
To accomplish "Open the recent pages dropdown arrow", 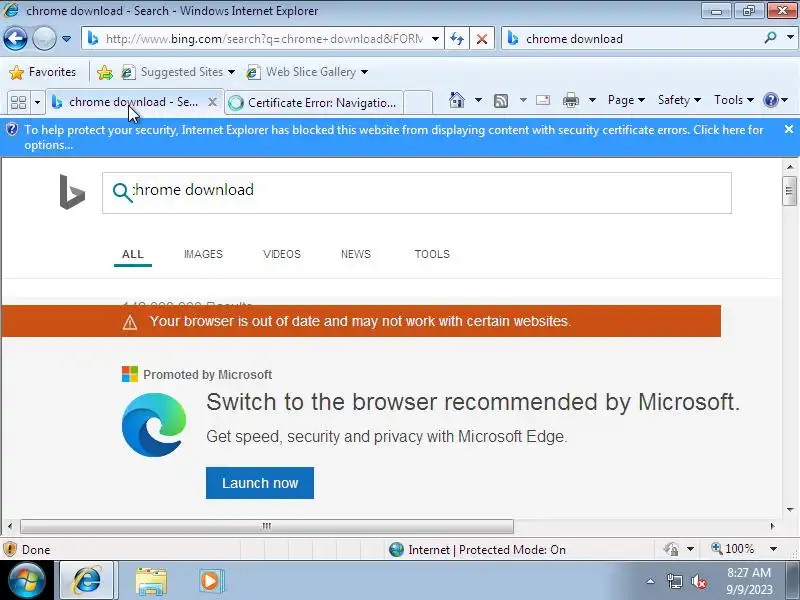I will pyautogui.click(x=66, y=39).
